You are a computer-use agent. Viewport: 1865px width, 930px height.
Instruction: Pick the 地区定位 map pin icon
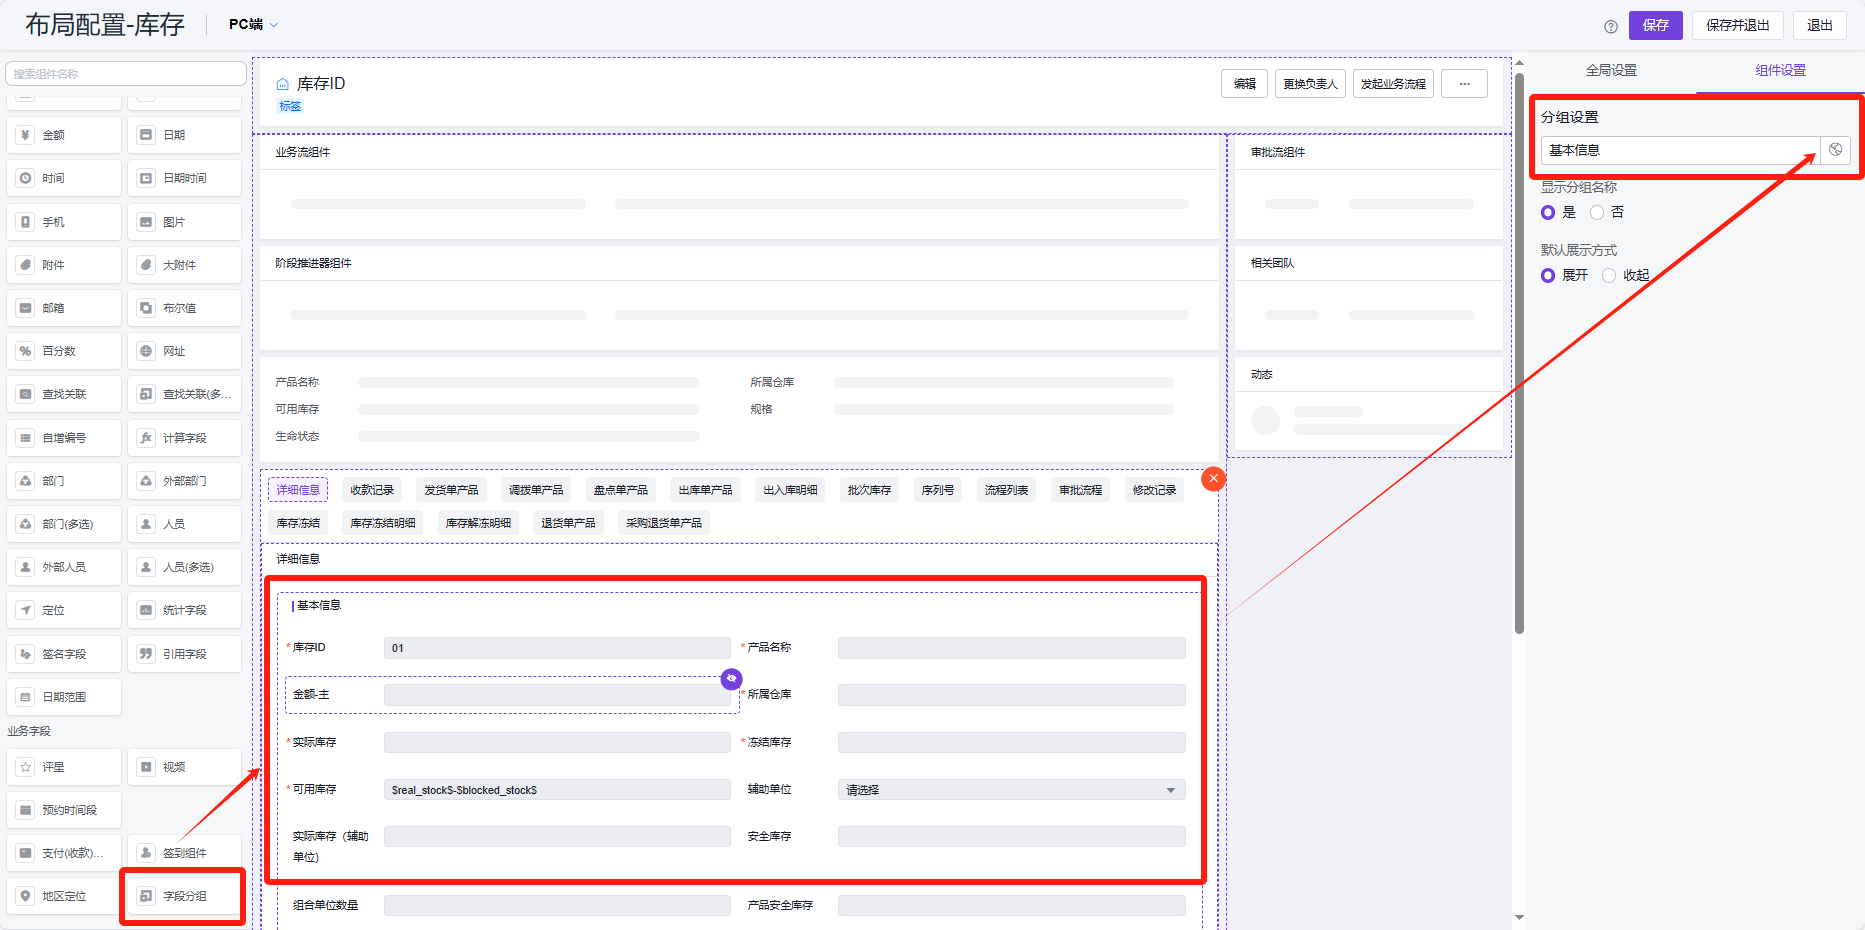click(x=26, y=896)
